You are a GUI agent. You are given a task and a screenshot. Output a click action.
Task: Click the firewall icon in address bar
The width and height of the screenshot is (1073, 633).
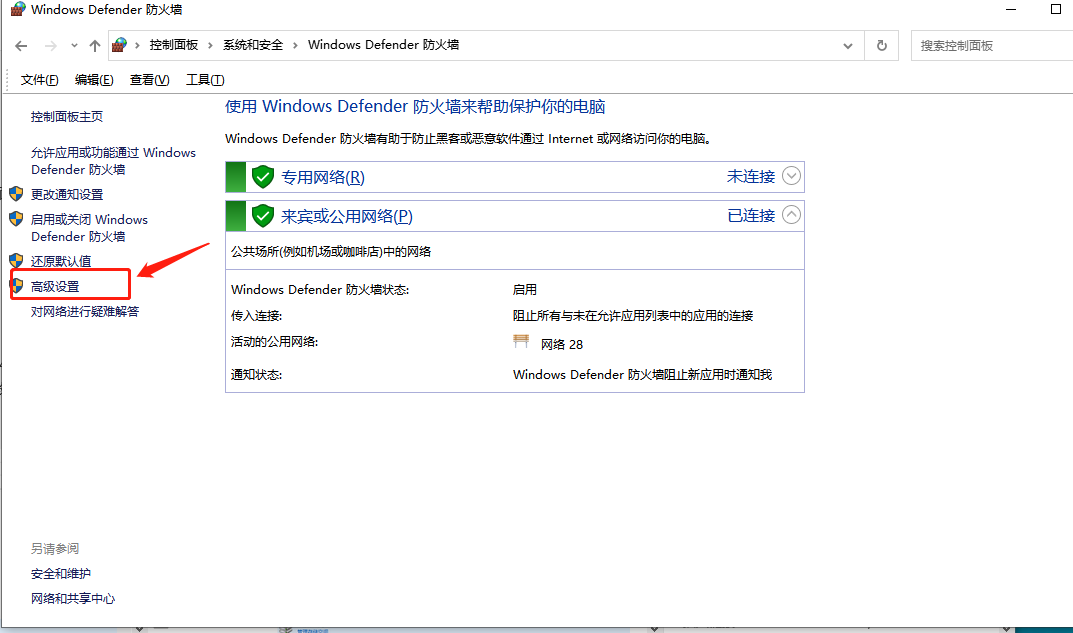pyautogui.click(x=119, y=45)
